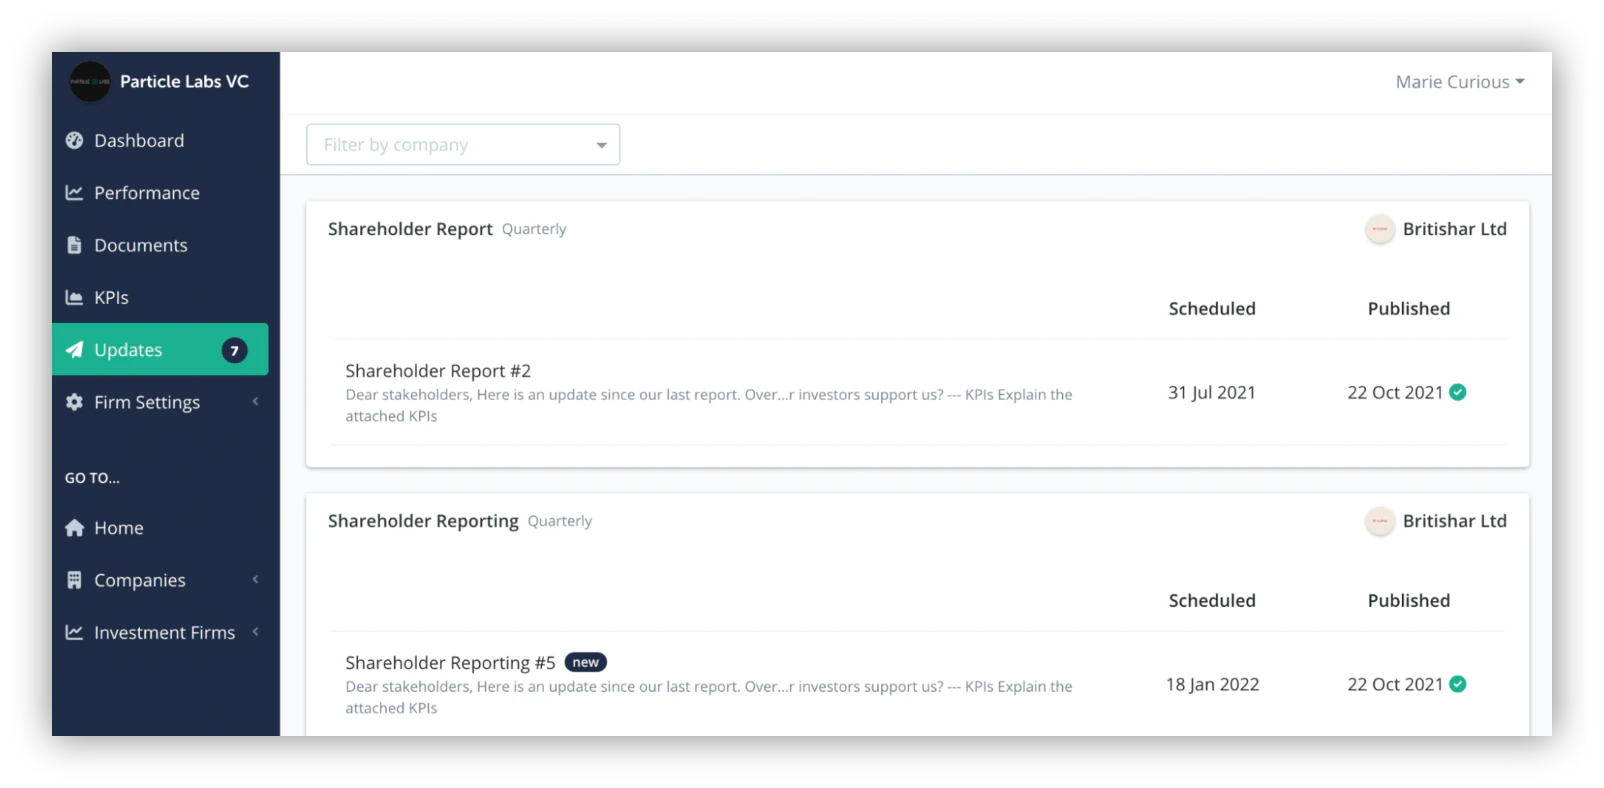Image resolution: width=1604 pixels, height=788 pixels.
Task: Click published date 22 Oct 2021 for Reporting #5
Action: tap(1395, 685)
